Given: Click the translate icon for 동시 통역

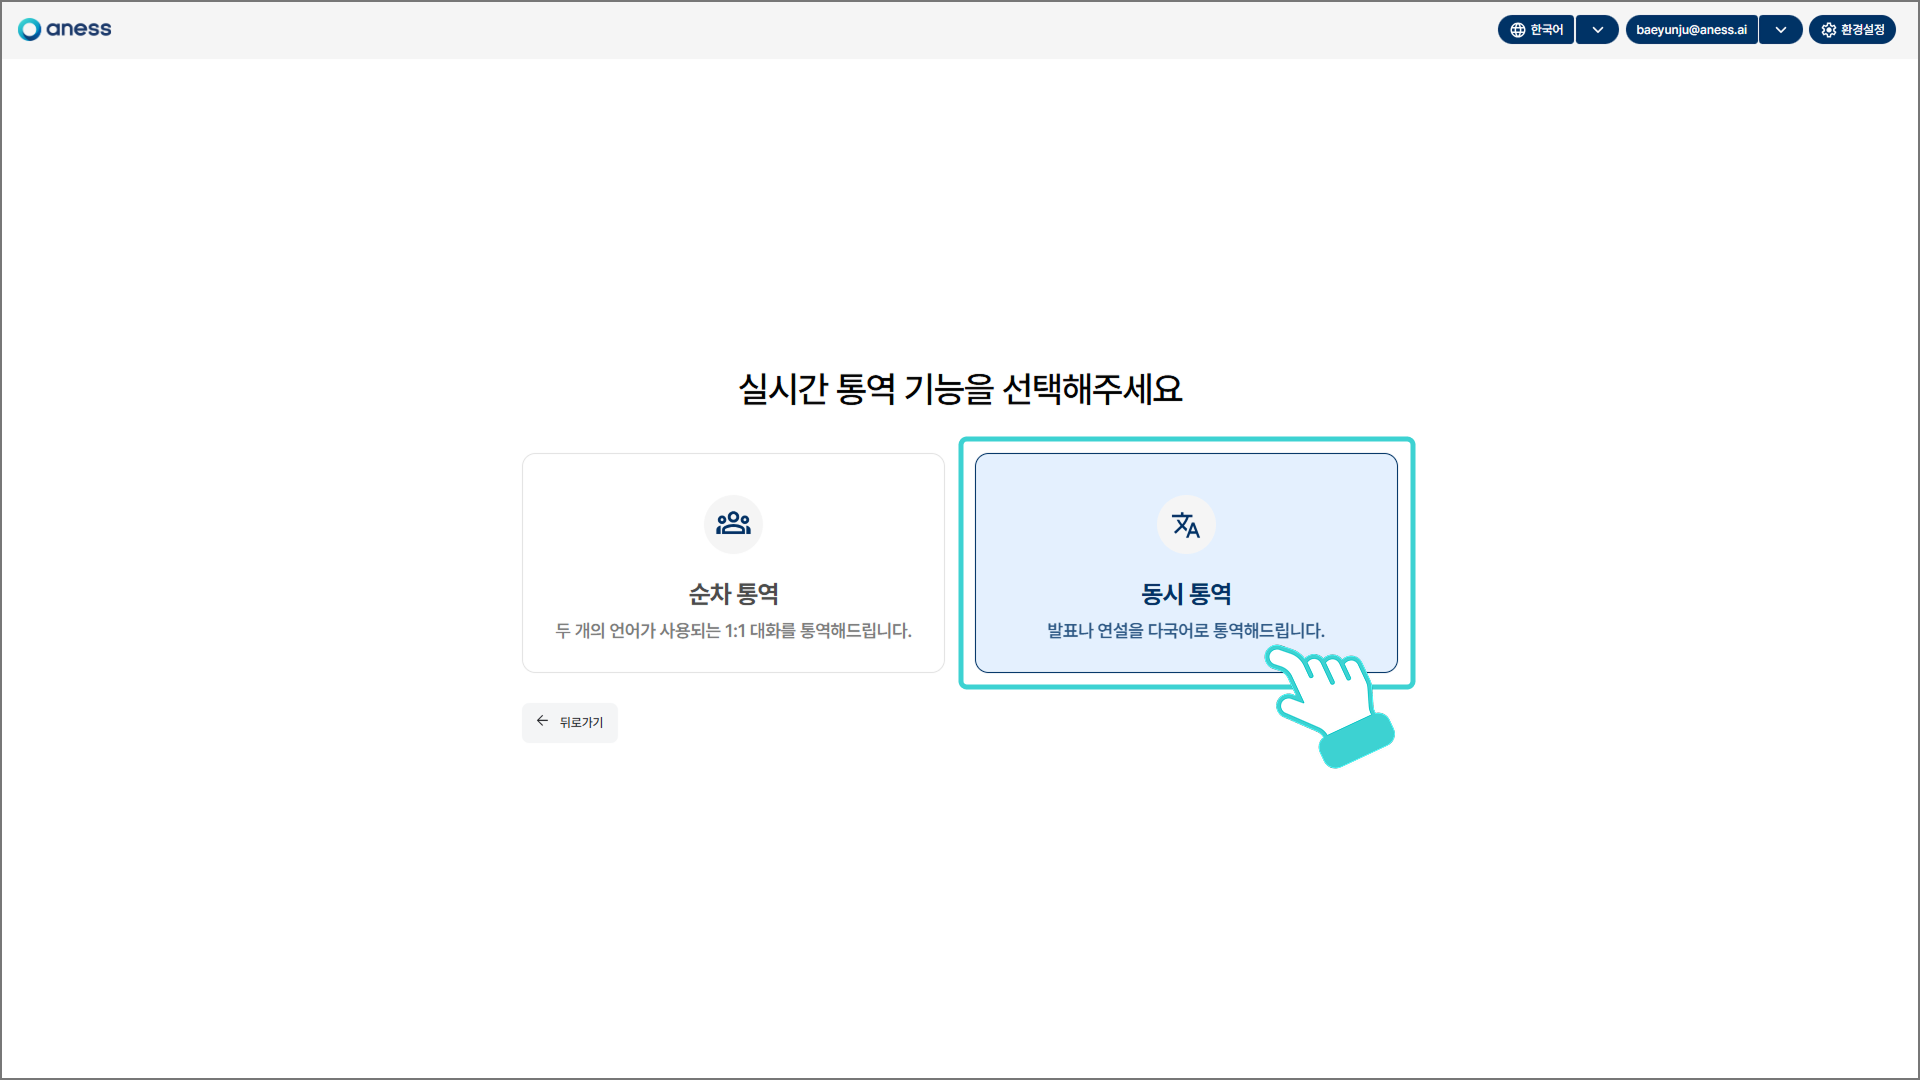Looking at the screenshot, I should pos(1186,524).
